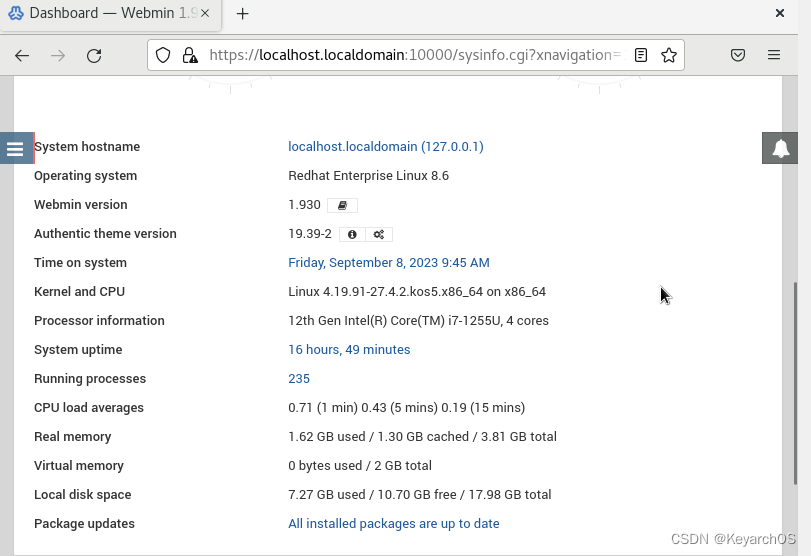Open the notifications bell panel
Viewport: 811px width, 556px height.
[780, 148]
